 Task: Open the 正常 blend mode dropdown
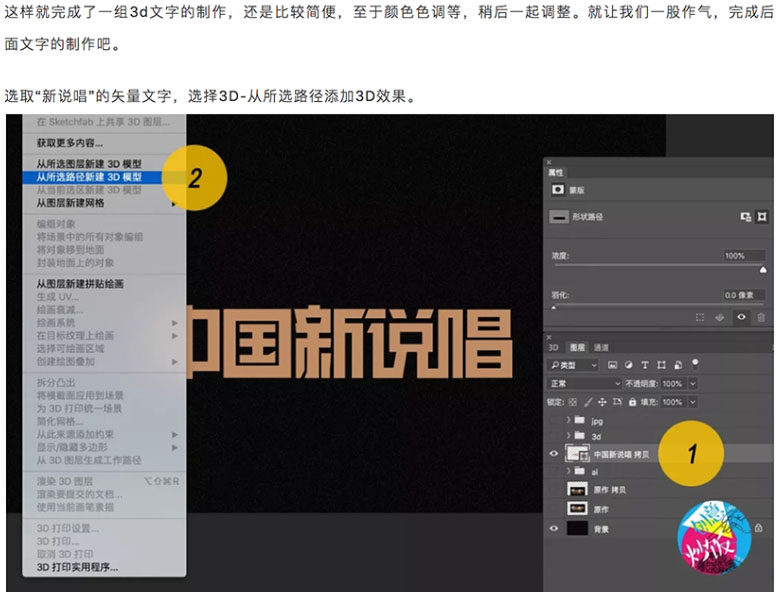[x=585, y=384]
